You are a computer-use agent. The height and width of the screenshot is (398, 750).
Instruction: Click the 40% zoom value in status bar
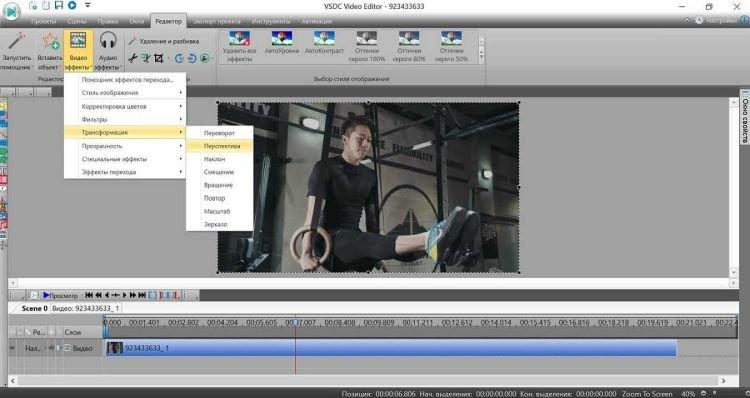click(687, 394)
